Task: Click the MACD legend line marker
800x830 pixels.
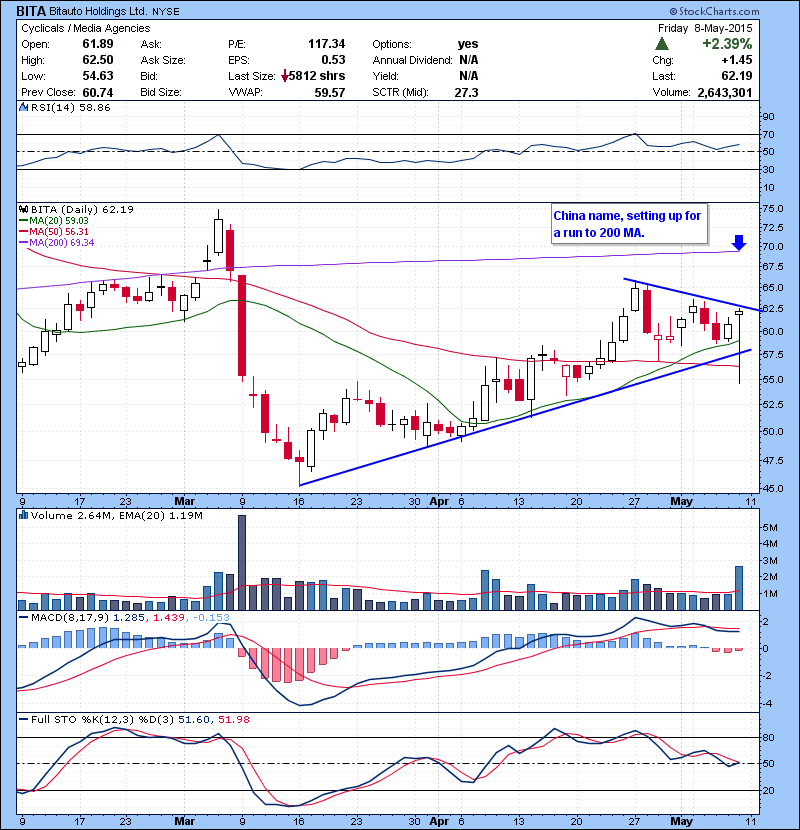Action: point(23,617)
